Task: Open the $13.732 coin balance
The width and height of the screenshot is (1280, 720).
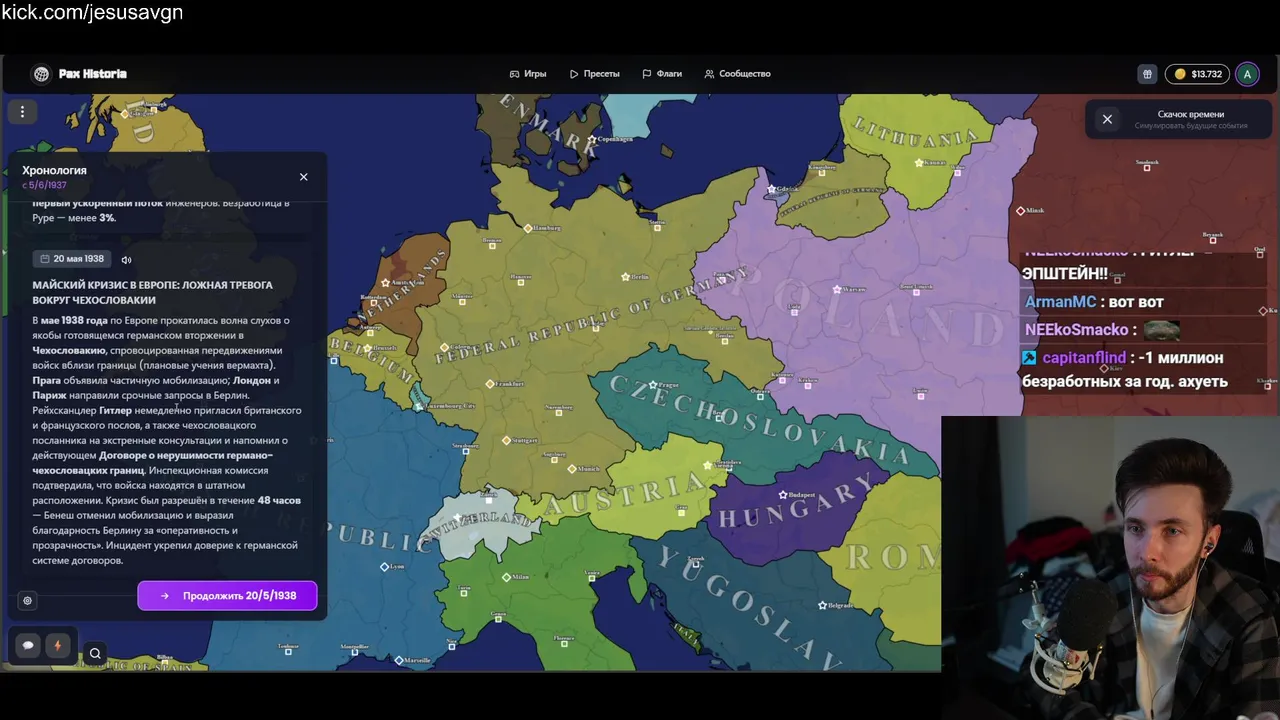Action: pos(1198,74)
